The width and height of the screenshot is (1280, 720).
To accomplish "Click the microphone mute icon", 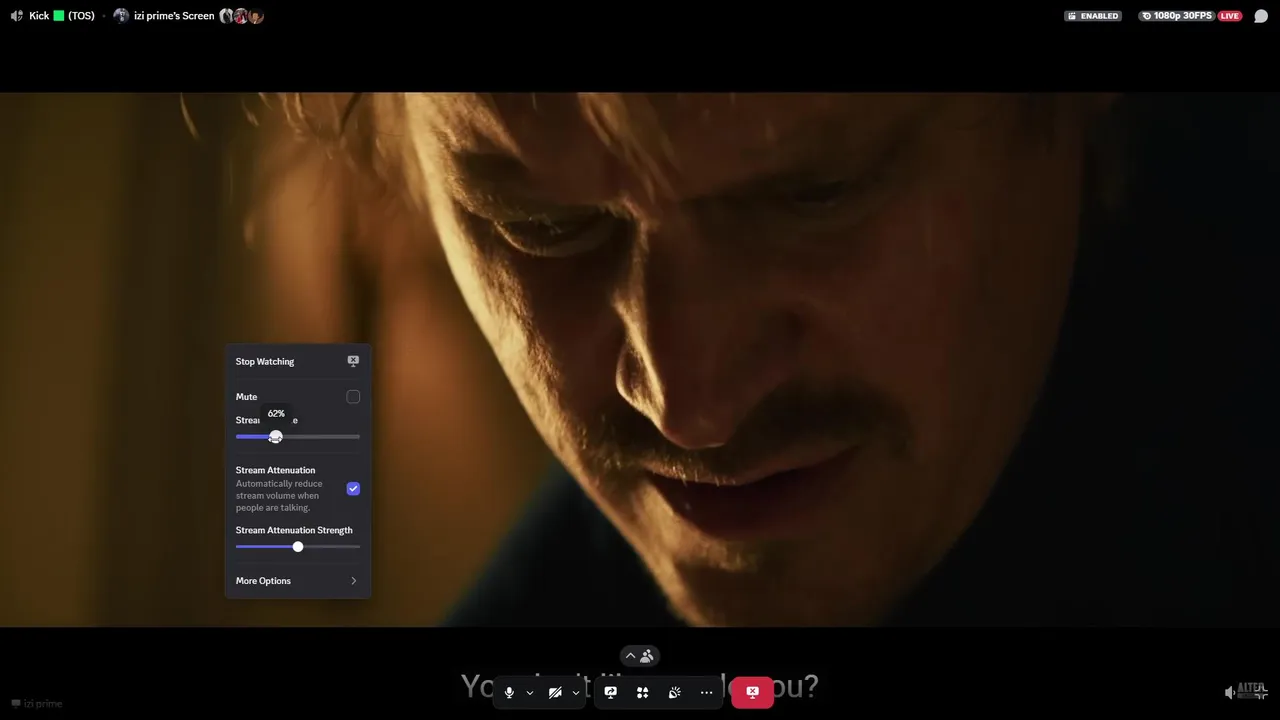I will tap(509, 692).
